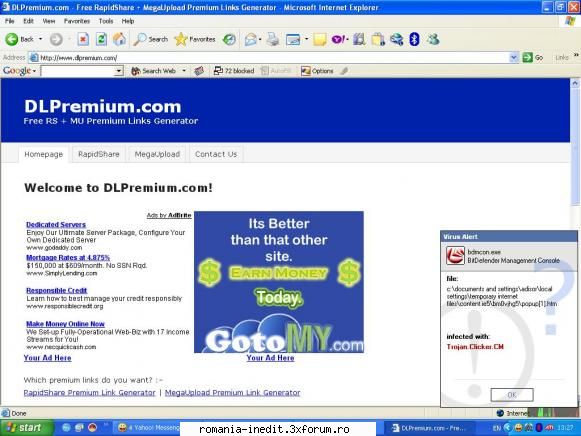Open the Responsible Credit ad link
Screen dimensions: 581x436
click(x=56, y=290)
